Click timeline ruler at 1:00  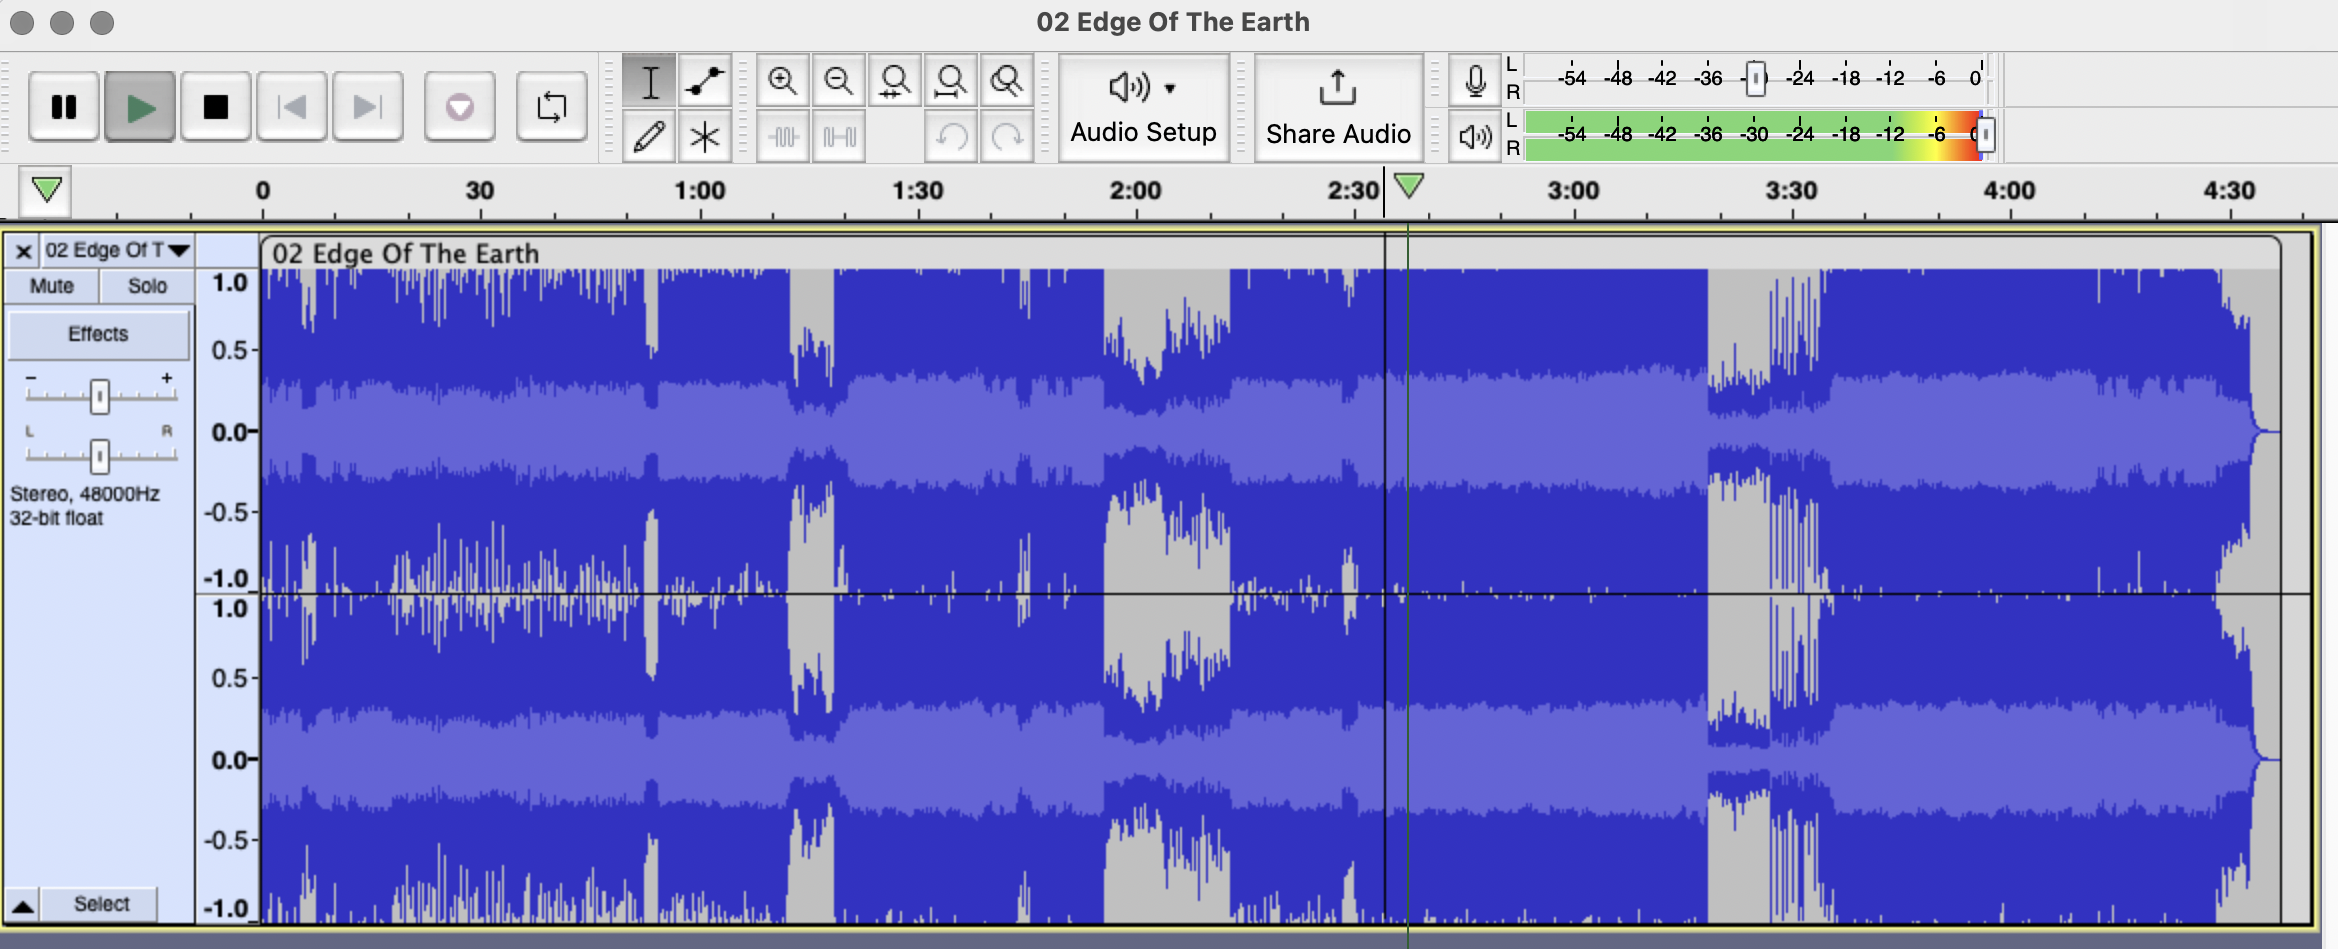point(699,190)
